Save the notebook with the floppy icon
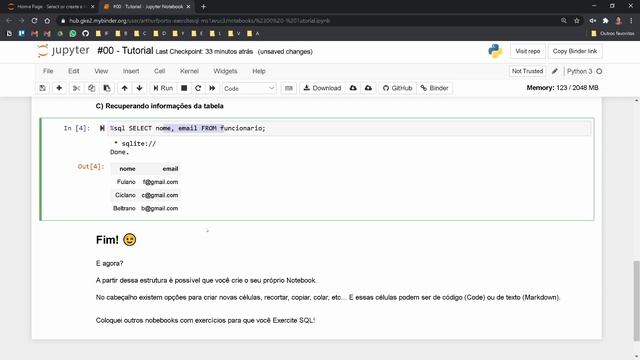 point(42,88)
